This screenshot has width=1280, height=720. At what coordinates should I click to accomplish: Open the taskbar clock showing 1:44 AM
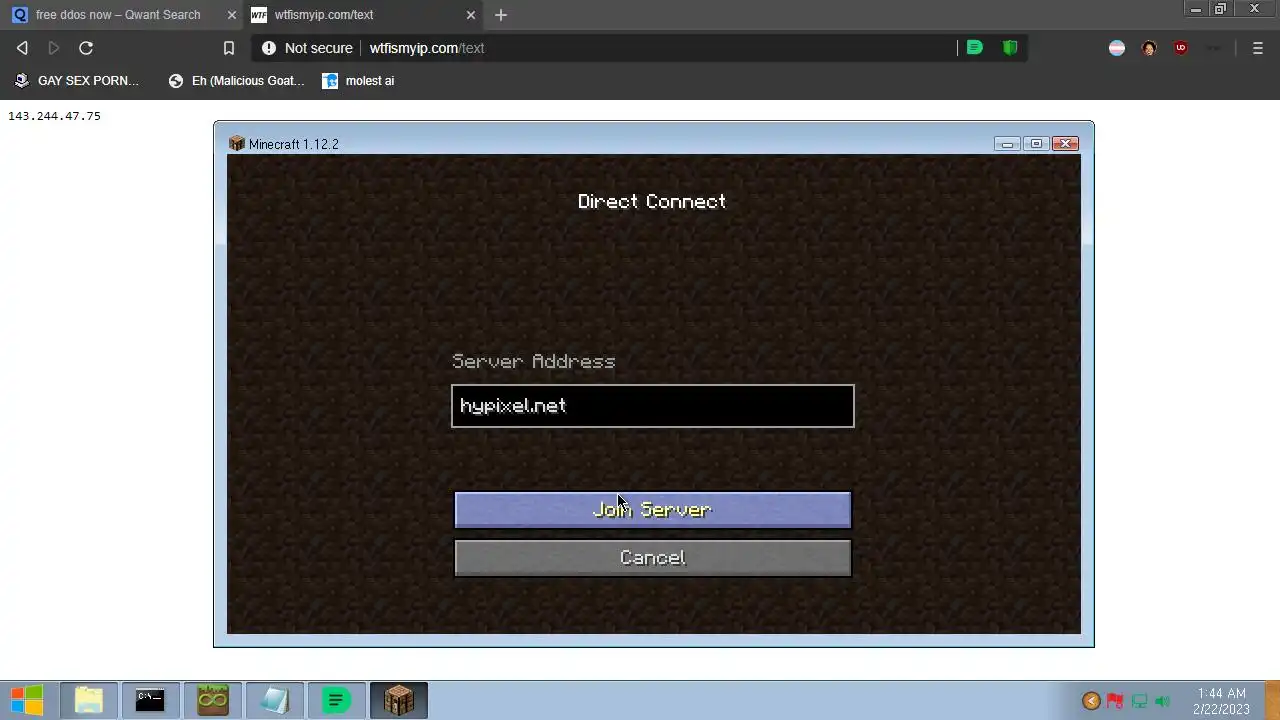[1221, 701]
